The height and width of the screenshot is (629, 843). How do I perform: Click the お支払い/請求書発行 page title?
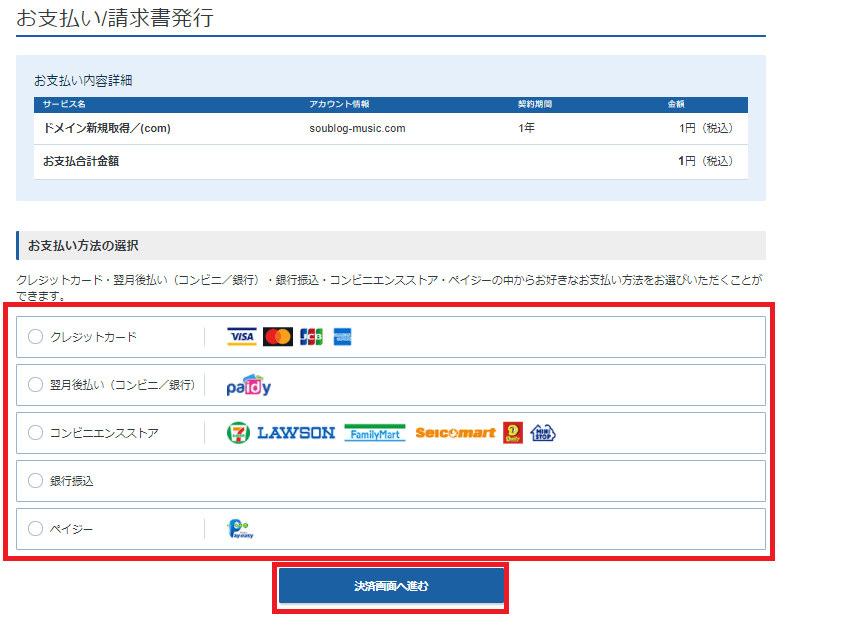click(x=115, y=18)
